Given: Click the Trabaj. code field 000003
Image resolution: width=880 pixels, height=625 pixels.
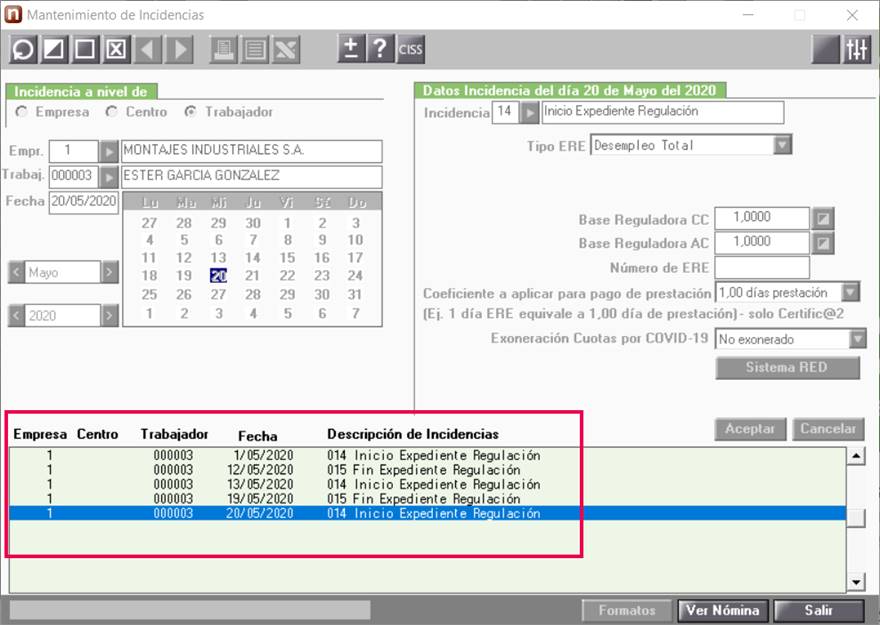Looking at the screenshot, I should tap(74, 176).
